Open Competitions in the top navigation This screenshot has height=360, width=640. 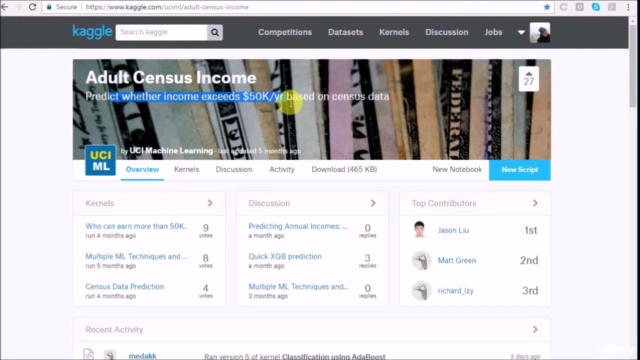(285, 32)
